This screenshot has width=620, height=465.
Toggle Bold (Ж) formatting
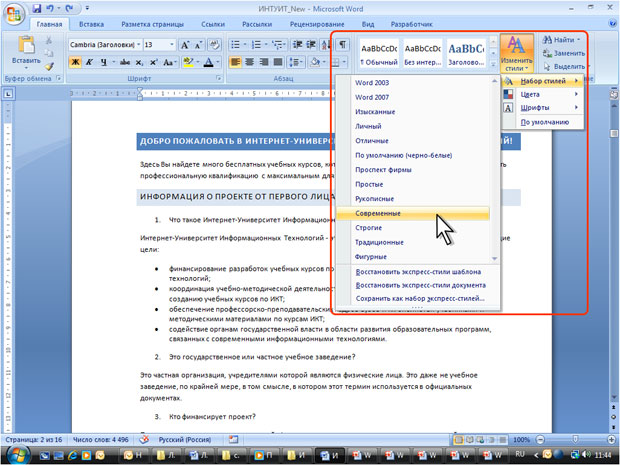click(x=75, y=62)
